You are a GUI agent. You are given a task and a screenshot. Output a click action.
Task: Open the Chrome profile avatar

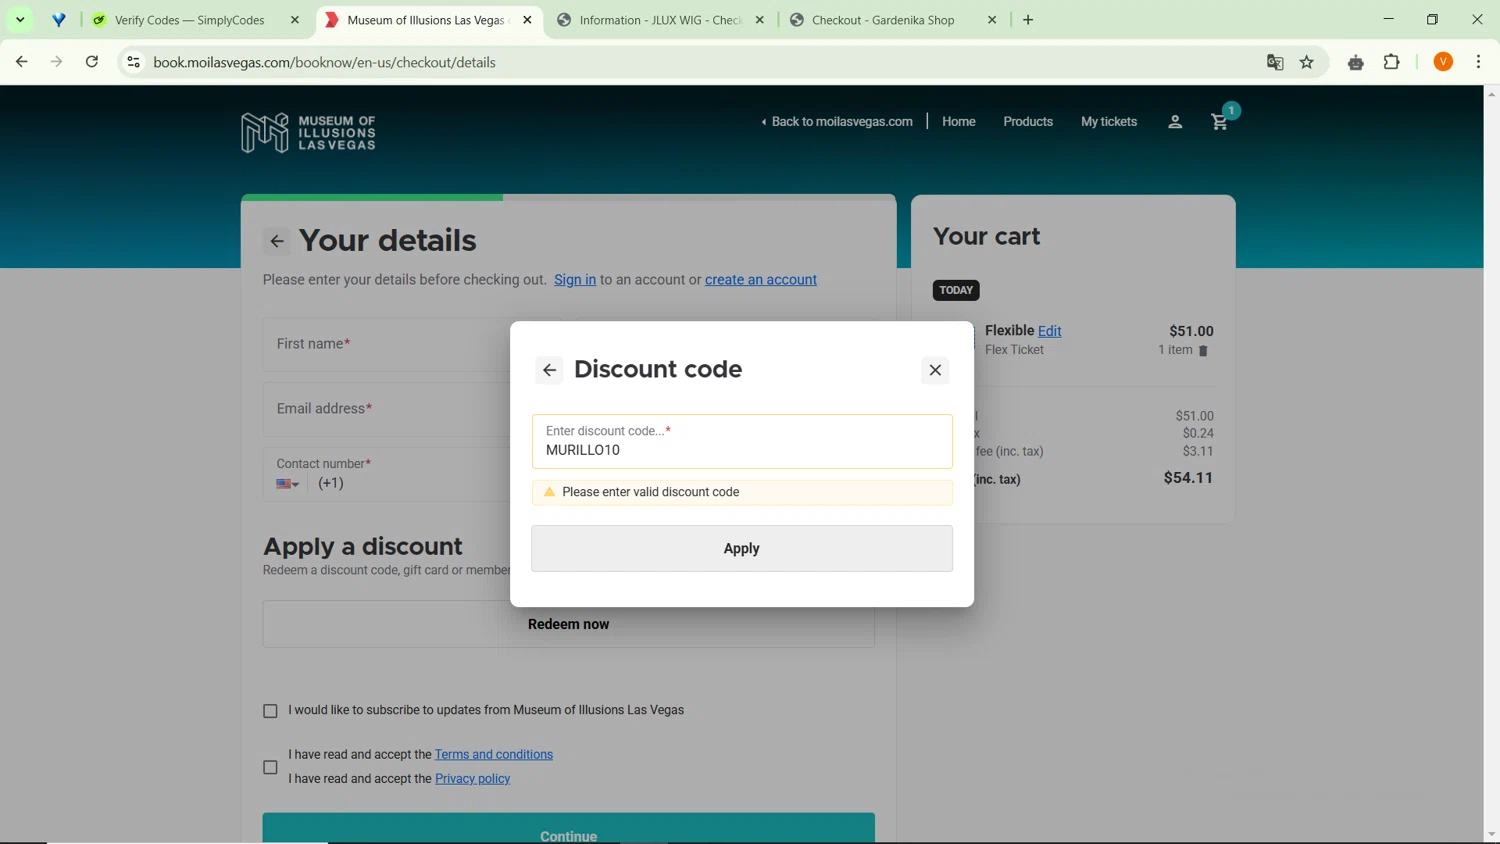coord(1443,62)
